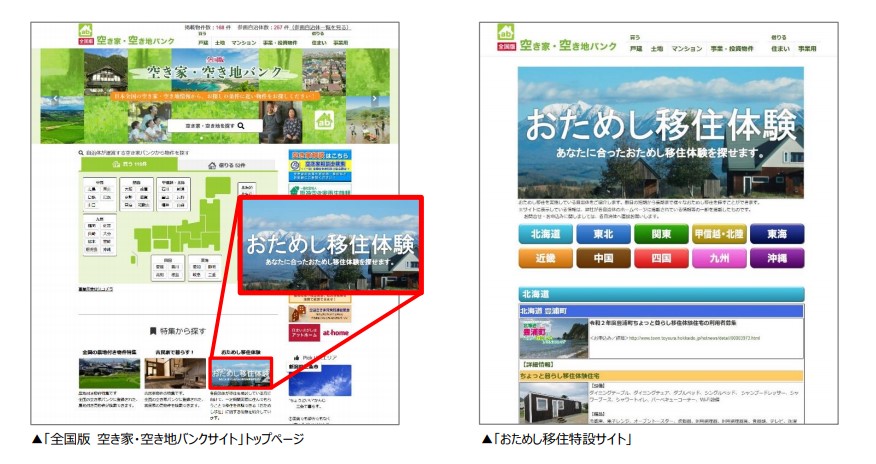Open the black trial house photo
This screenshot has height=464, width=876.
pyautogui.click(x=554, y=403)
